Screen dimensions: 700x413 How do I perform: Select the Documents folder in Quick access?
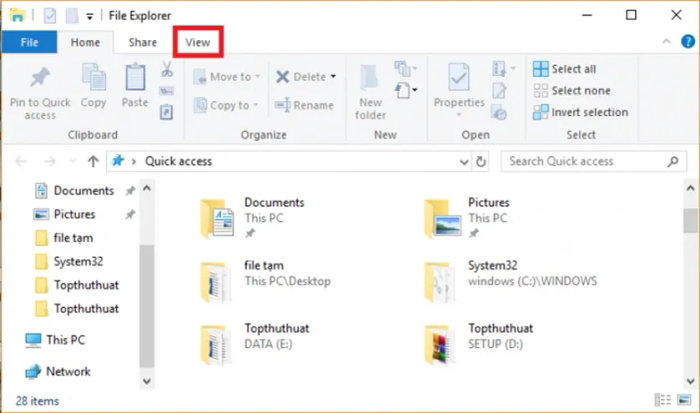coord(253,217)
